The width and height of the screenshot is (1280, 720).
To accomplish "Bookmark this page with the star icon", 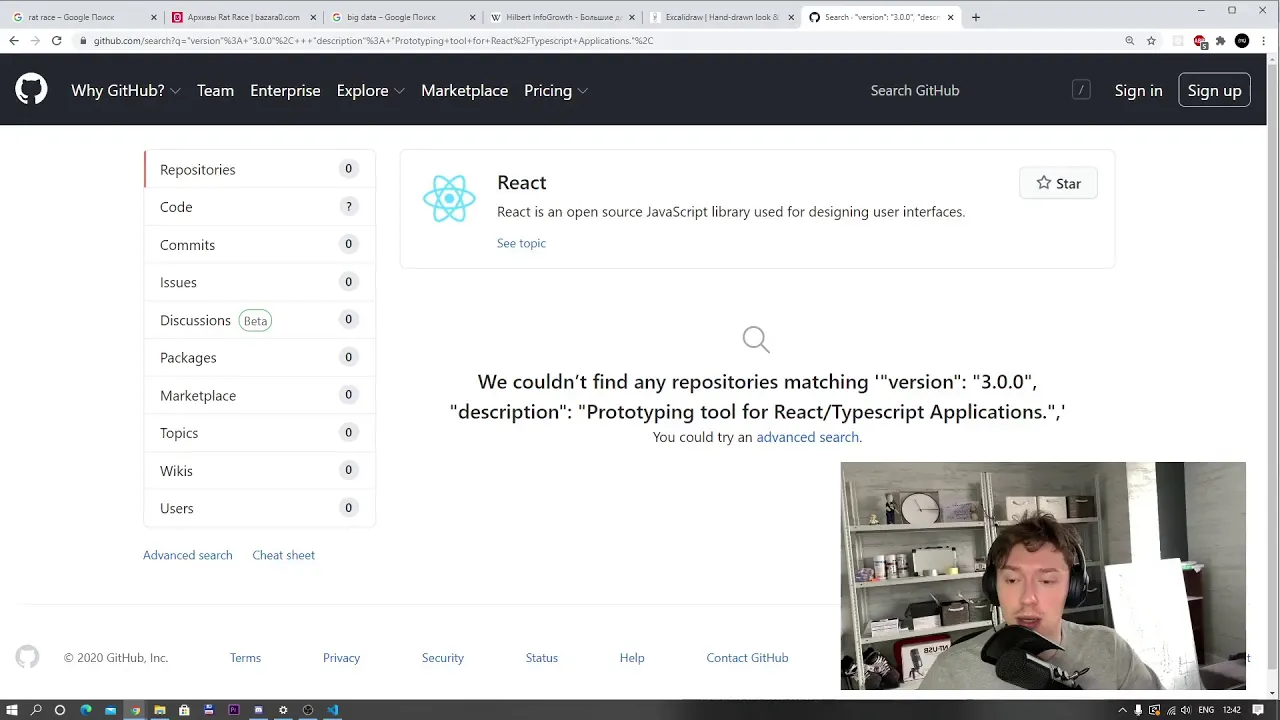I will pyautogui.click(x=1151, y=41).
